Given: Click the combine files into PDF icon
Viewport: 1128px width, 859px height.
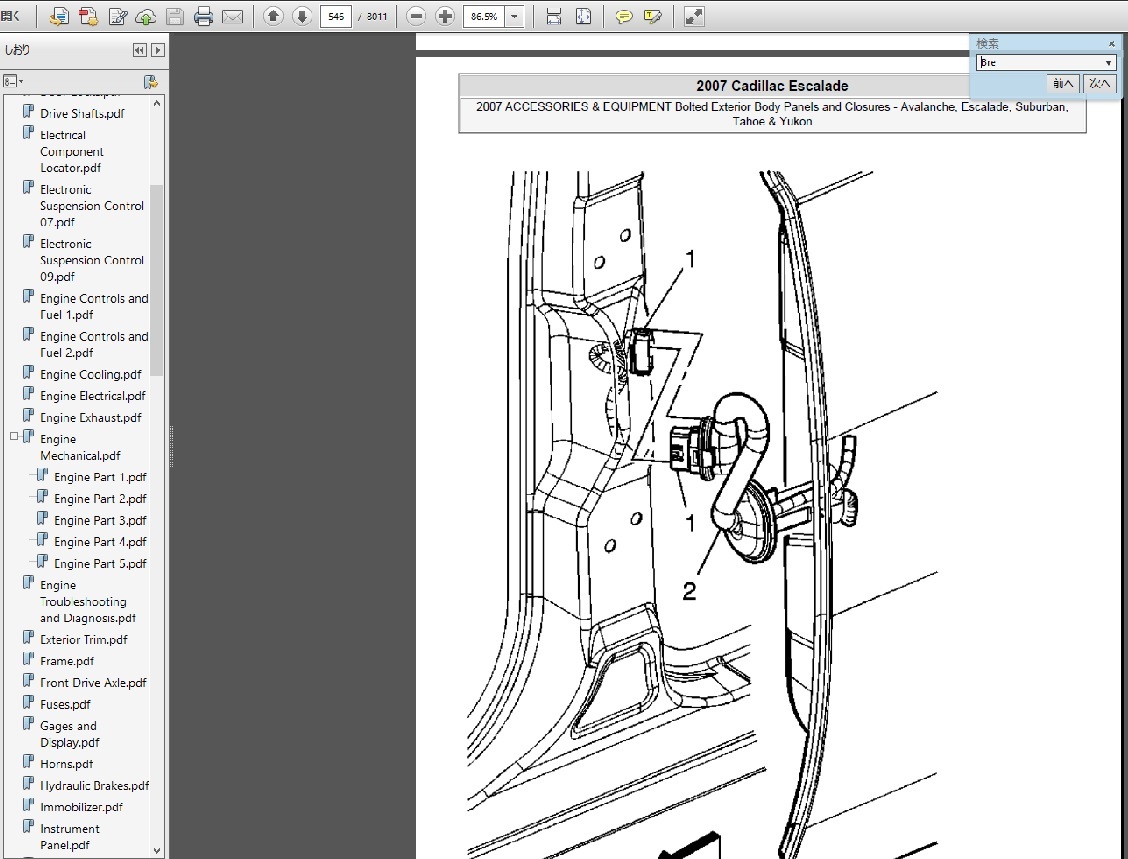Looking at the screenshot, I should point(88,17).
